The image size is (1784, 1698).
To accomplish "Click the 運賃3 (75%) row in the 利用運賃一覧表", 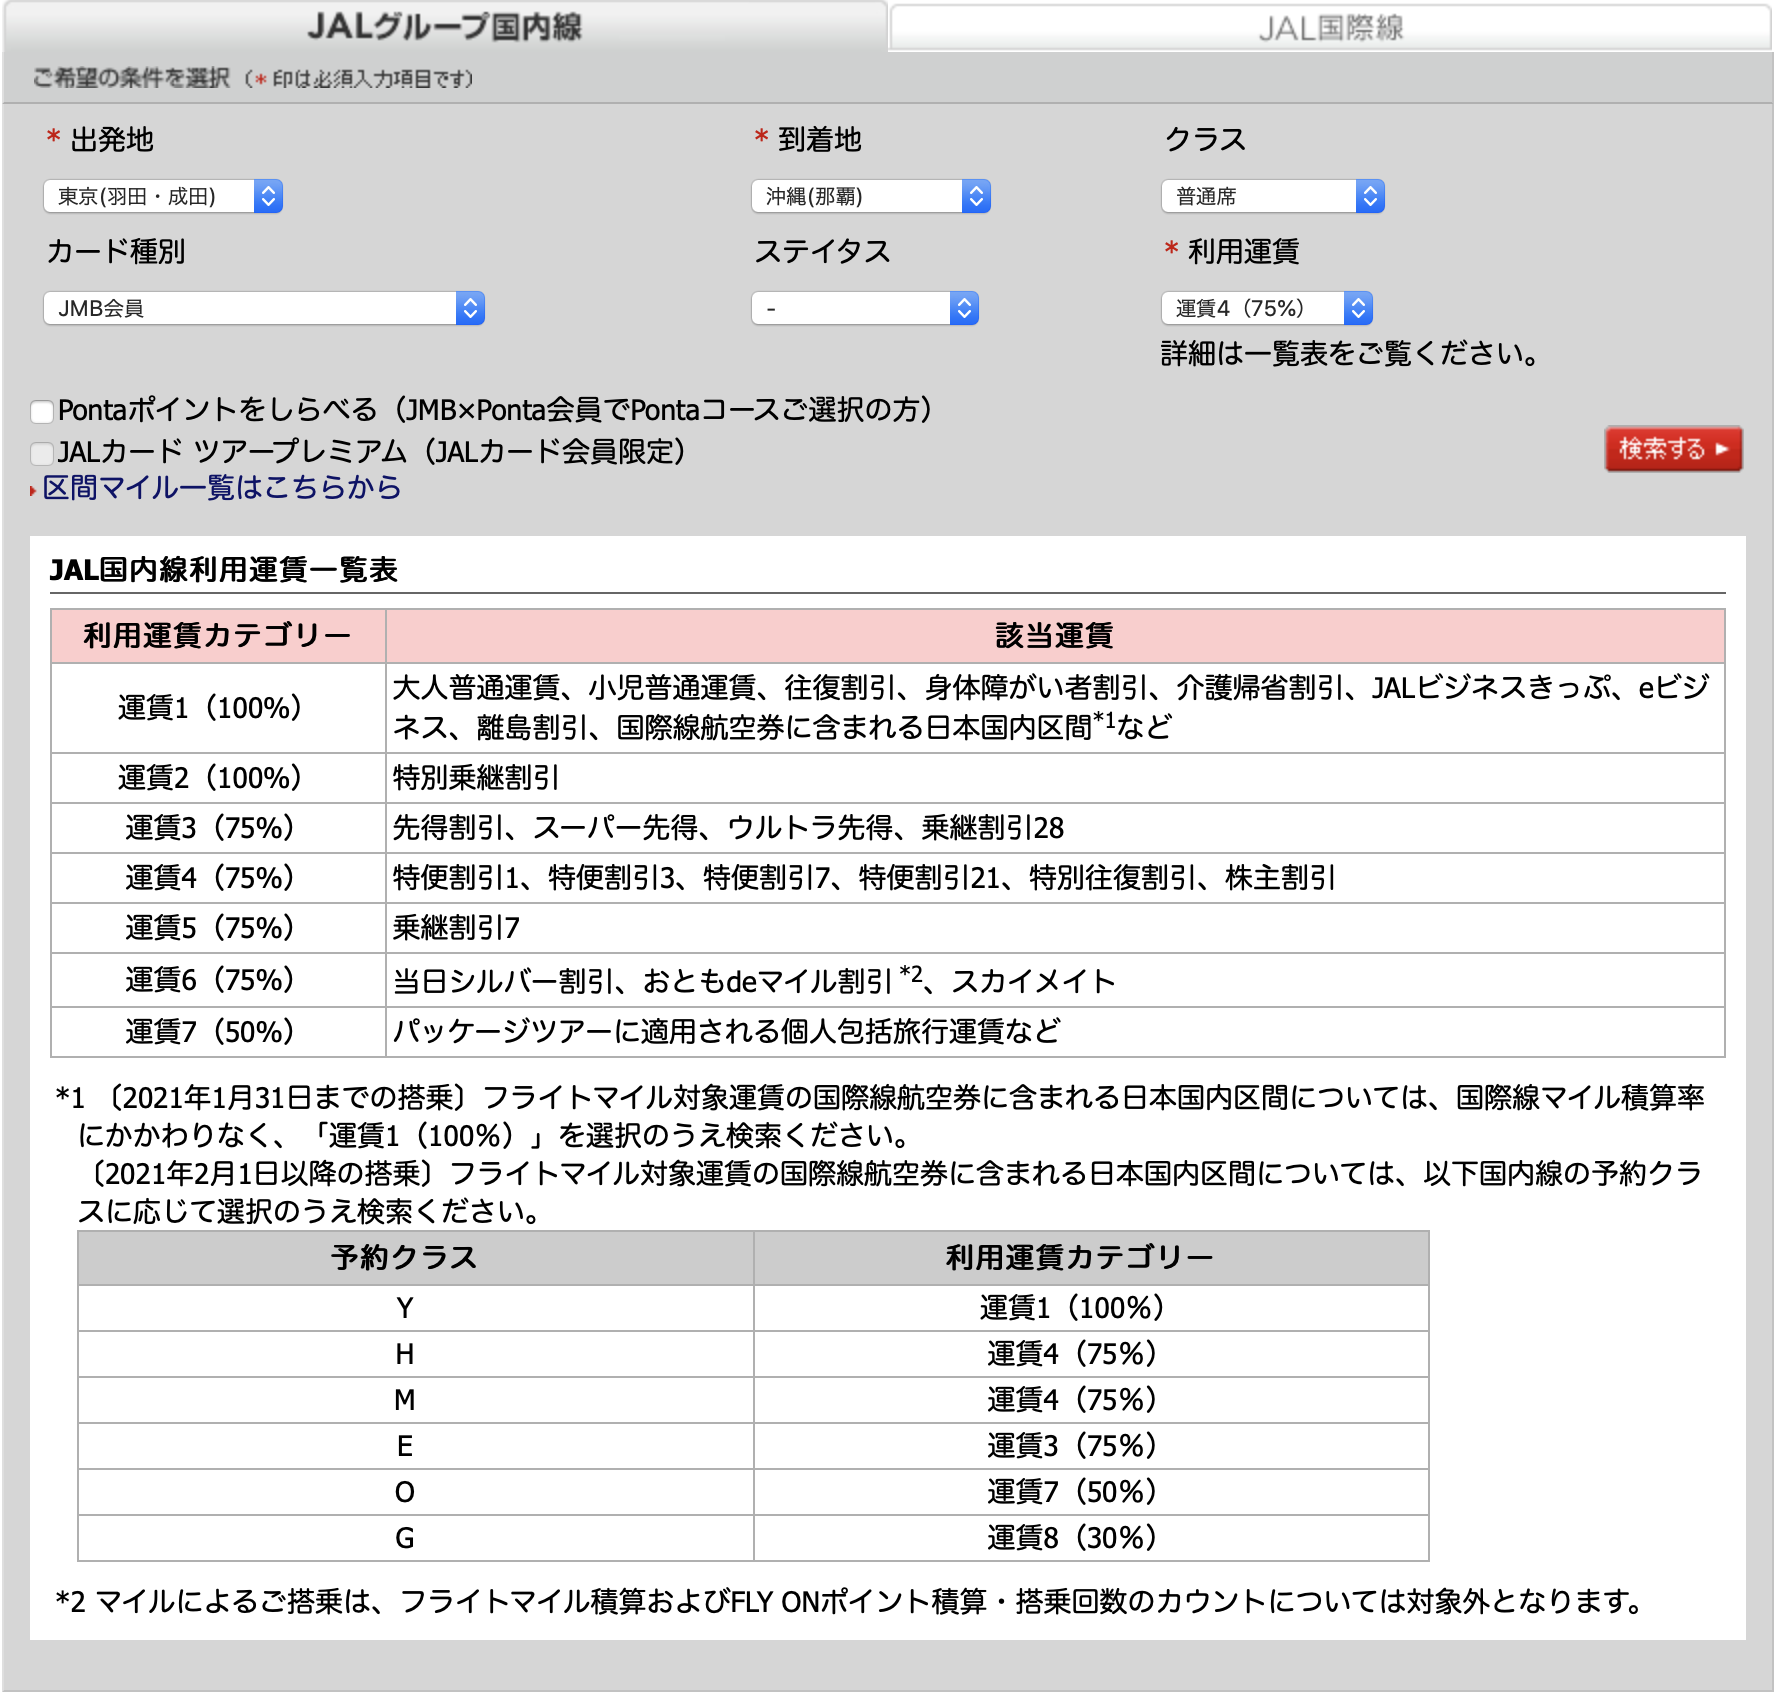I will (x=888, y=828).
